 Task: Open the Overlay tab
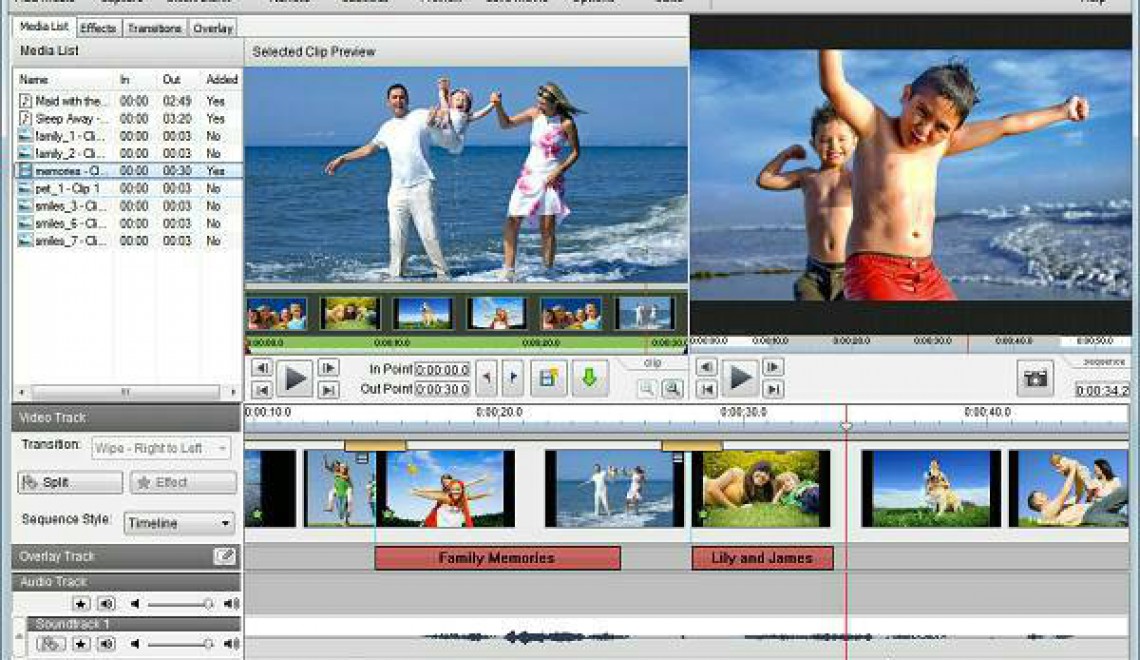[x=213, y=28]
